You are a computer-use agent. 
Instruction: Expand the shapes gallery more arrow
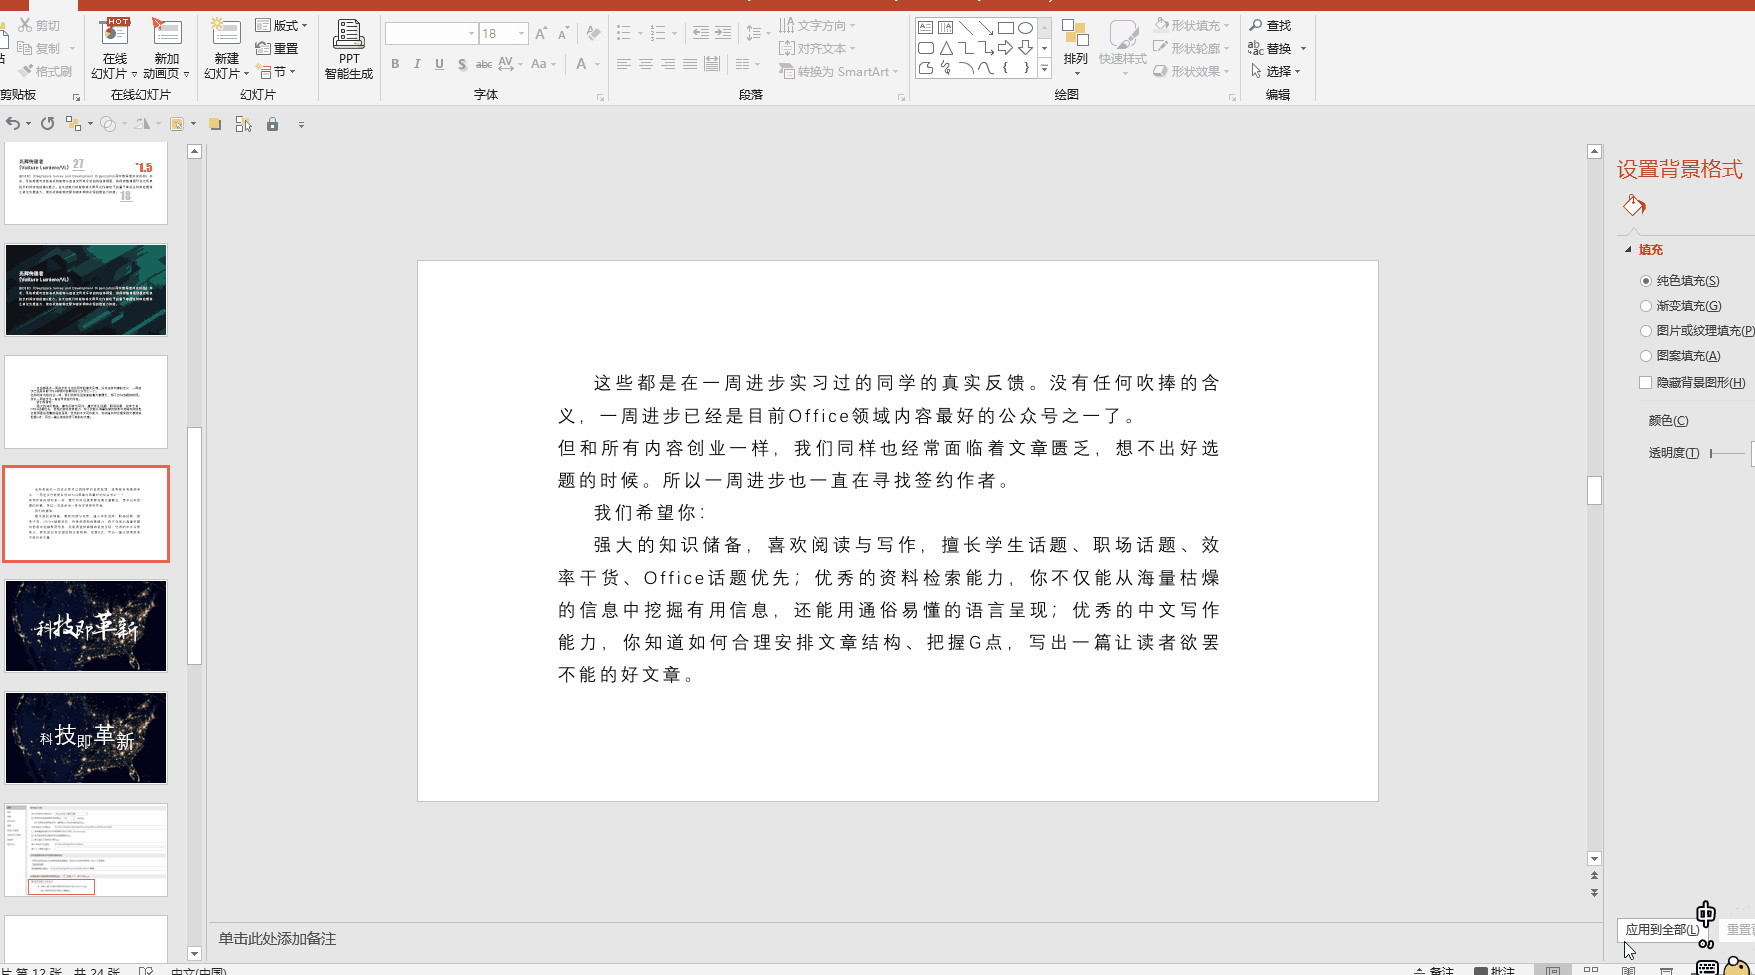(1044, 69)
